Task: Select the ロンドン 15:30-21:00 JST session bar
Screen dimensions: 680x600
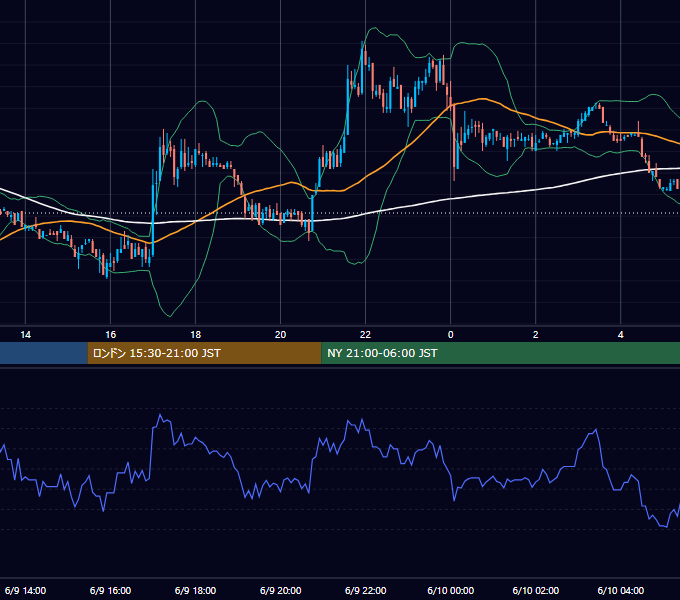Action: coord(204,353)
